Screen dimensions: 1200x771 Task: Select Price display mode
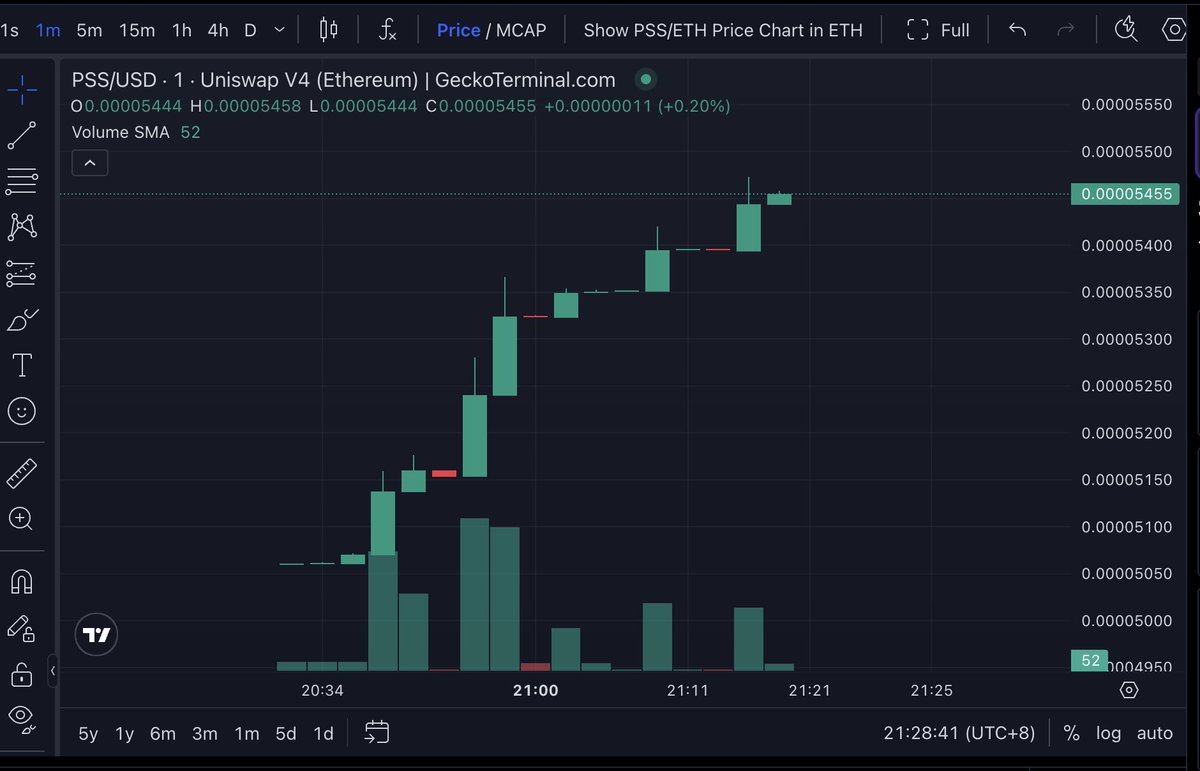tap(459, 30)
